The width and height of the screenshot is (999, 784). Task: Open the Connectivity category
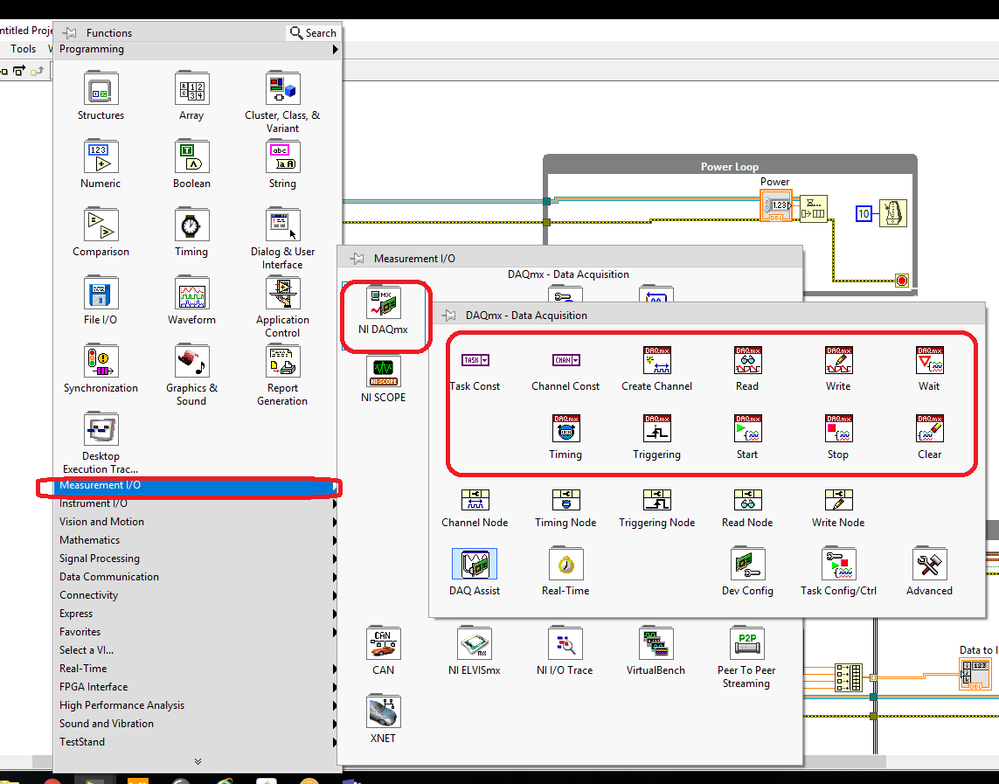click(198, 595)
